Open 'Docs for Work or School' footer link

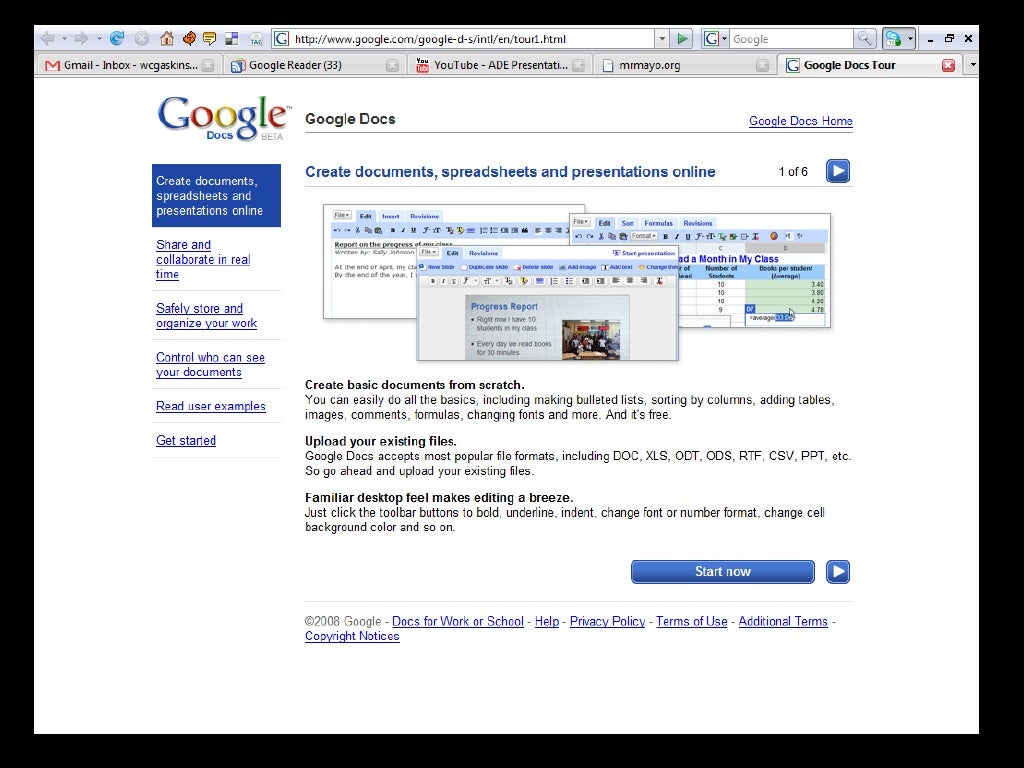458,622
